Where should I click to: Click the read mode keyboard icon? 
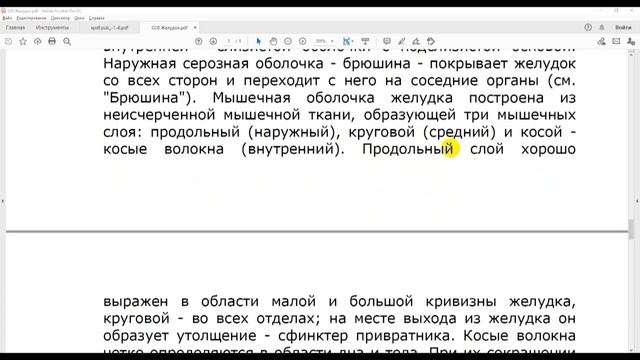click(365, 41)
